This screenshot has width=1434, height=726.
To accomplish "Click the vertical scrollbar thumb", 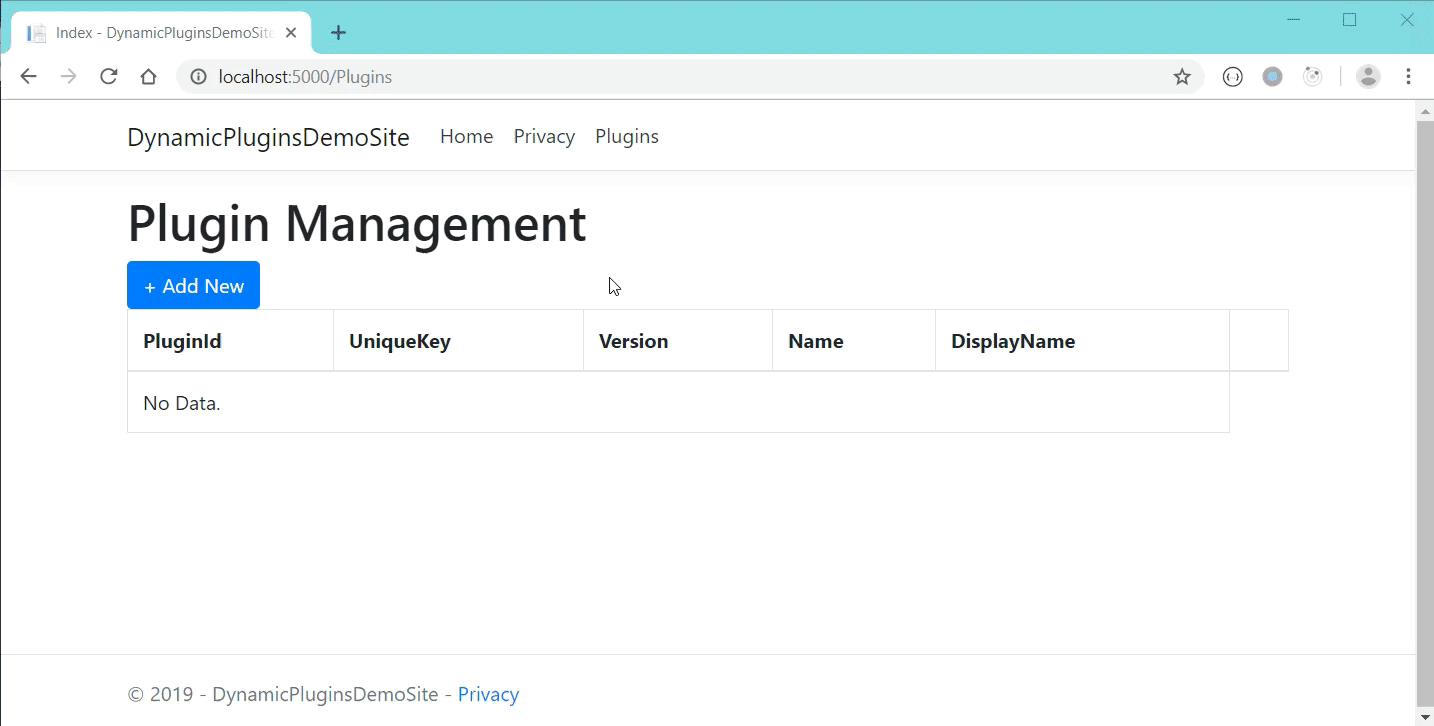I will pos(1425,413).
